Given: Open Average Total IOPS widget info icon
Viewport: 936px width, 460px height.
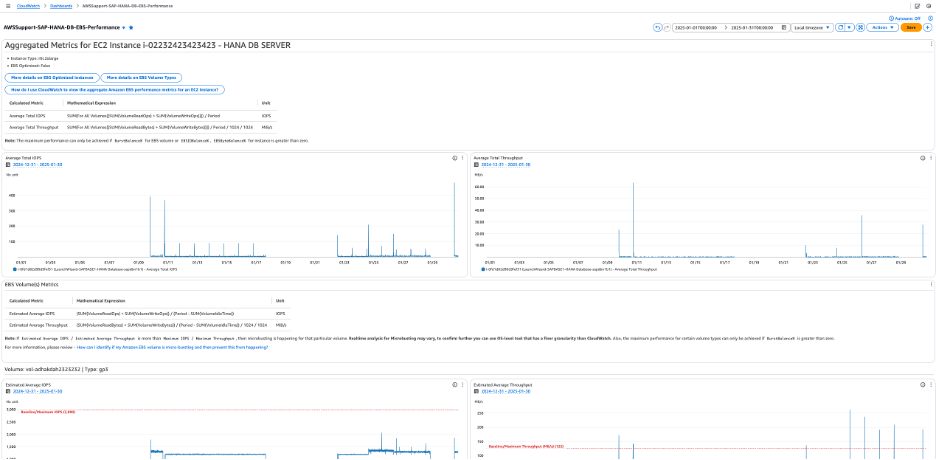Looking at the screenshot, I should click(454, 158).
